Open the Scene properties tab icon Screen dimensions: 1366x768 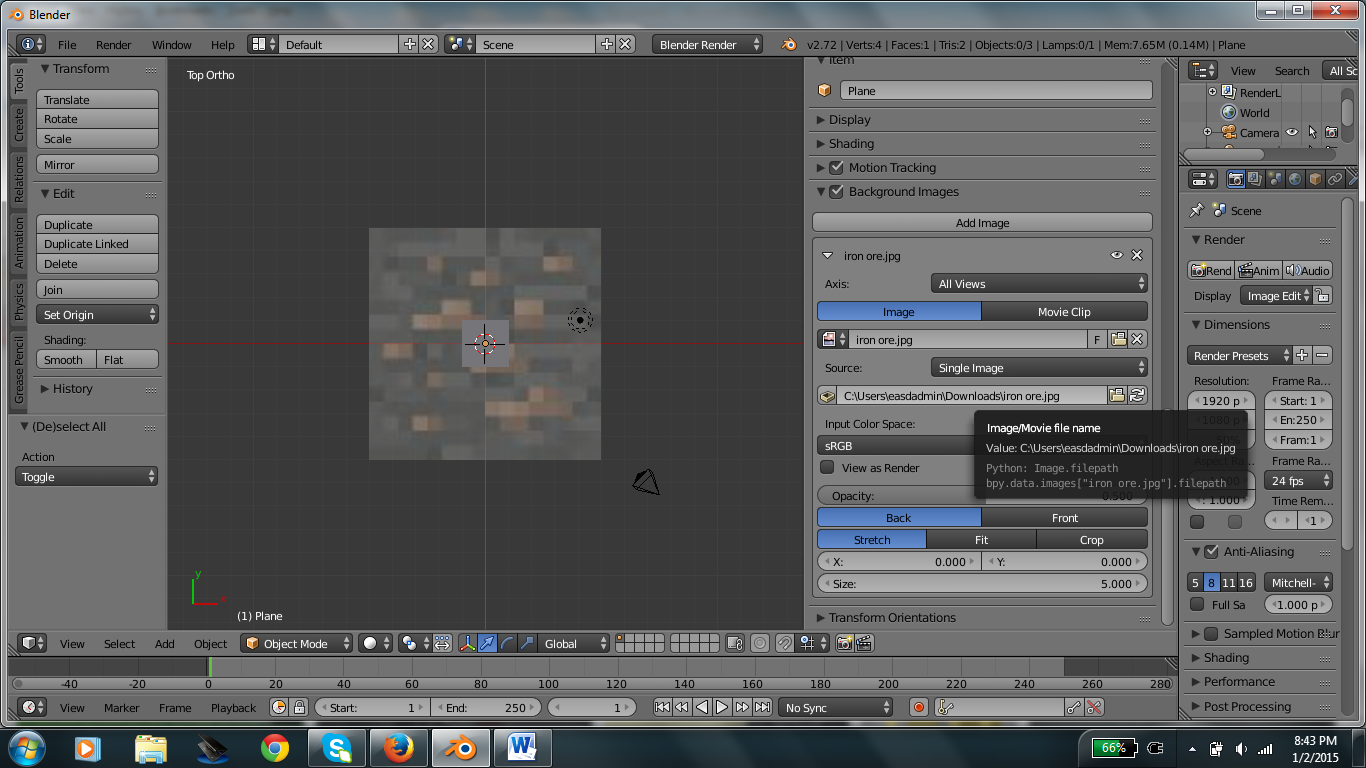pyautogui.click(x=1275, y=179)
